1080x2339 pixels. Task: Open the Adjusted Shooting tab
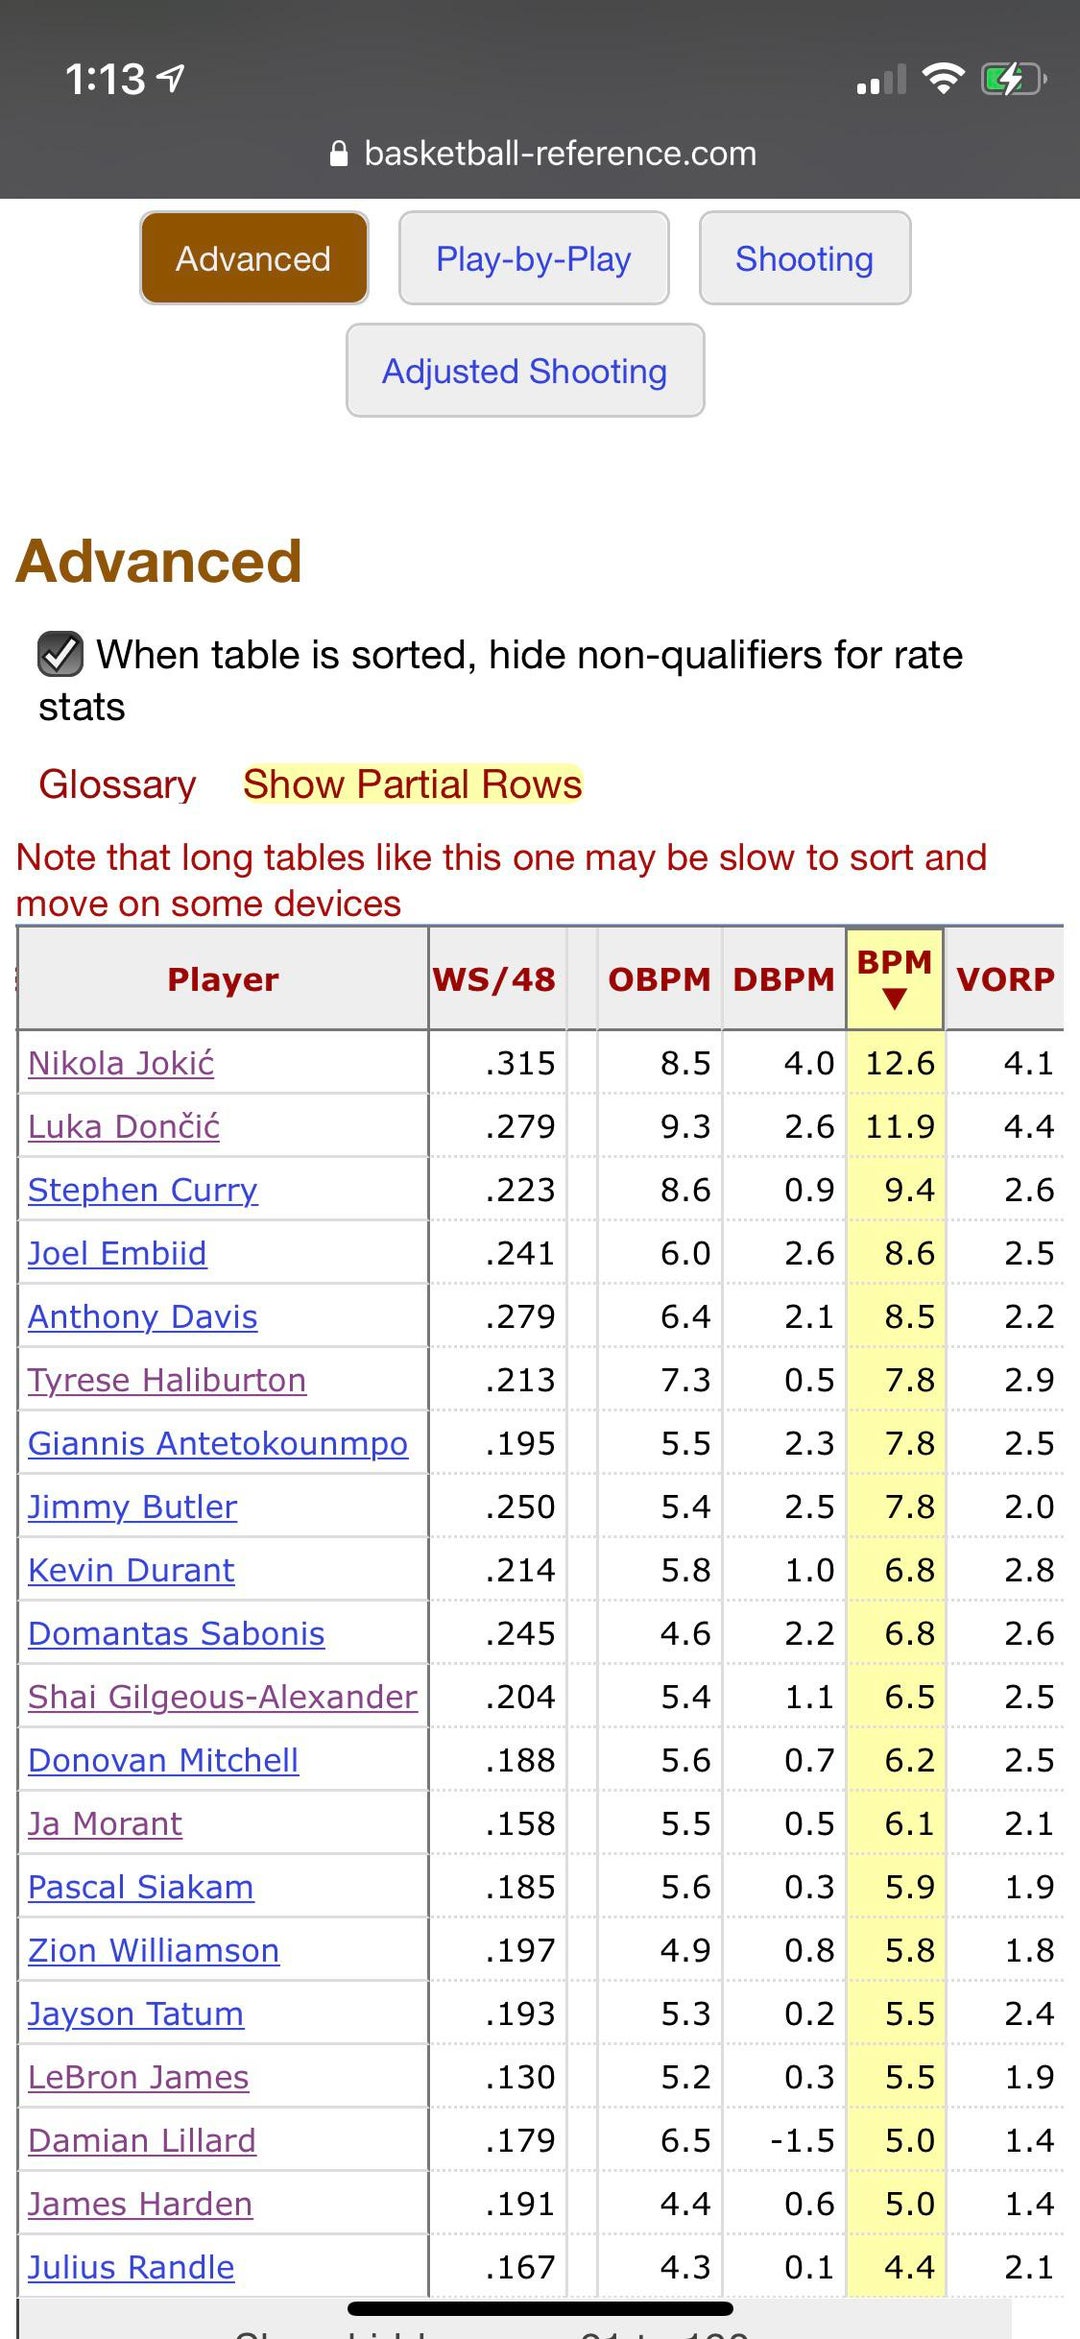pos(525,371)
